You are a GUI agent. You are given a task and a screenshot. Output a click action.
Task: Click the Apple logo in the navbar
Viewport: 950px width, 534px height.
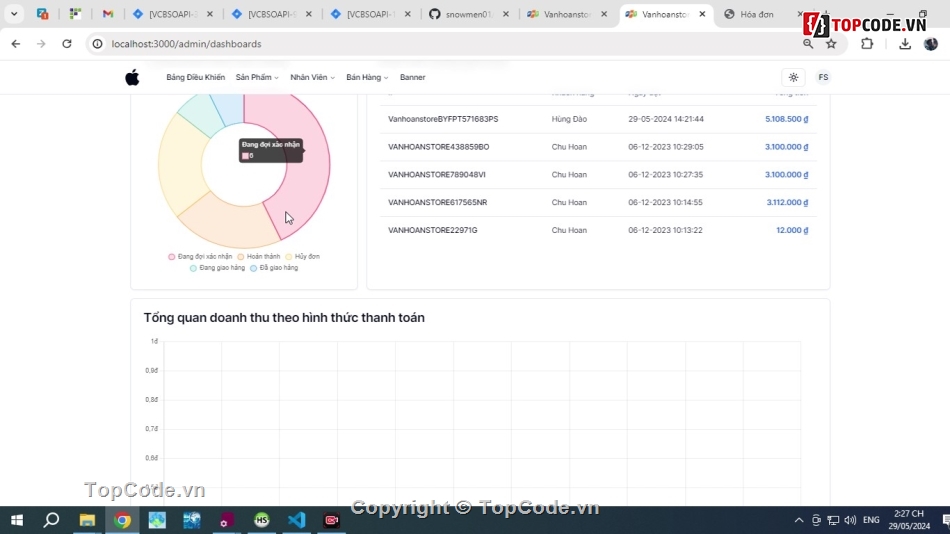(x=132, y=78)
